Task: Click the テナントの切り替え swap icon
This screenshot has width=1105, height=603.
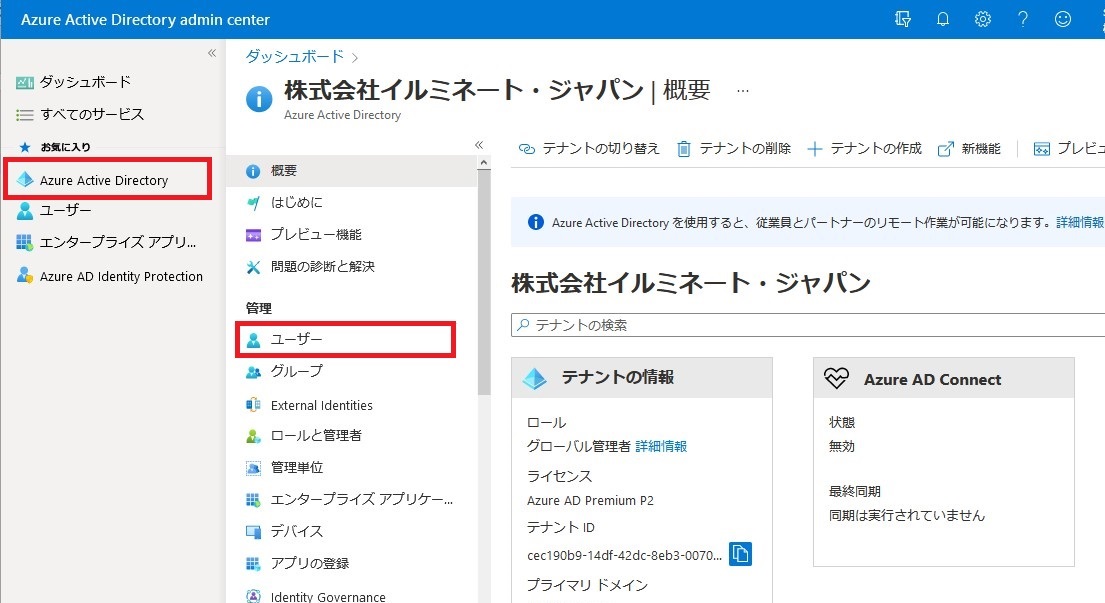Action: point(526,149)
